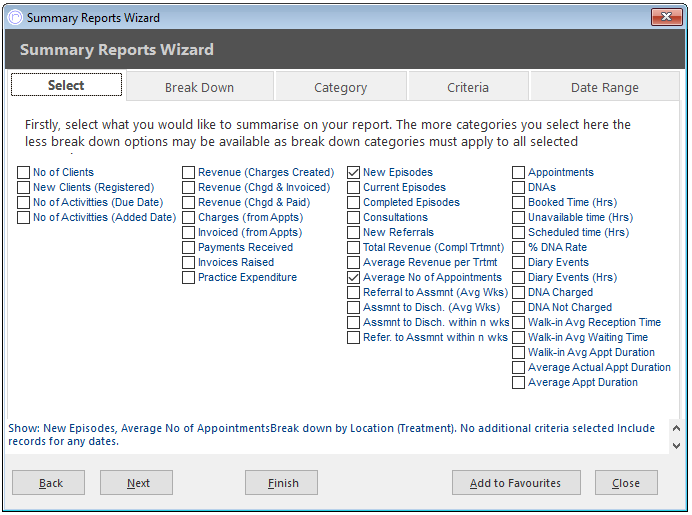Close the Summary Reports Wizard window
Viewport: 692px width, 515px height.
[666, 17]
